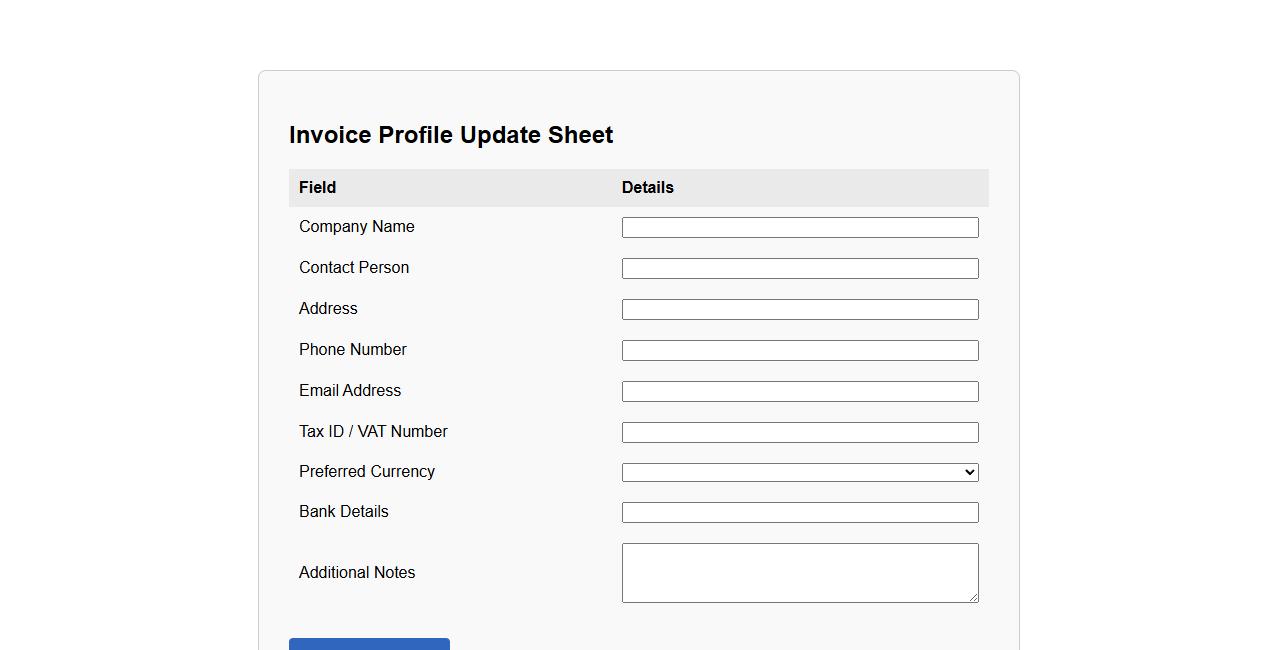1278x650 pixels.
Task: Click the Contact Person label text
Action: tap(354, 268)
